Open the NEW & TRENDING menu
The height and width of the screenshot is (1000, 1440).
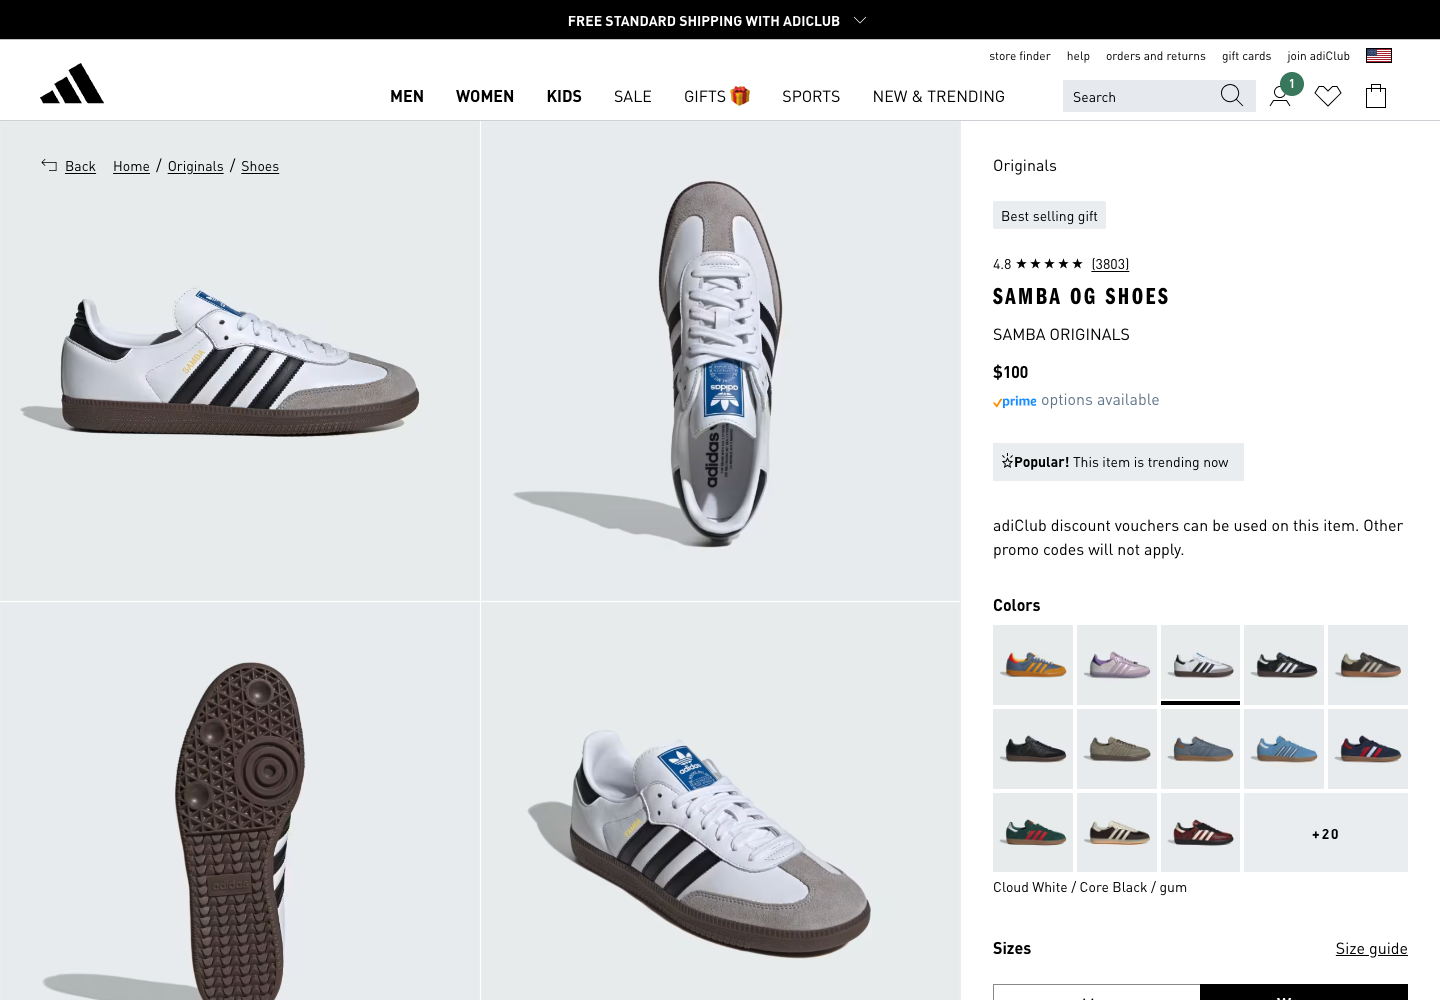pyautogui.click(x=939, y=96)
